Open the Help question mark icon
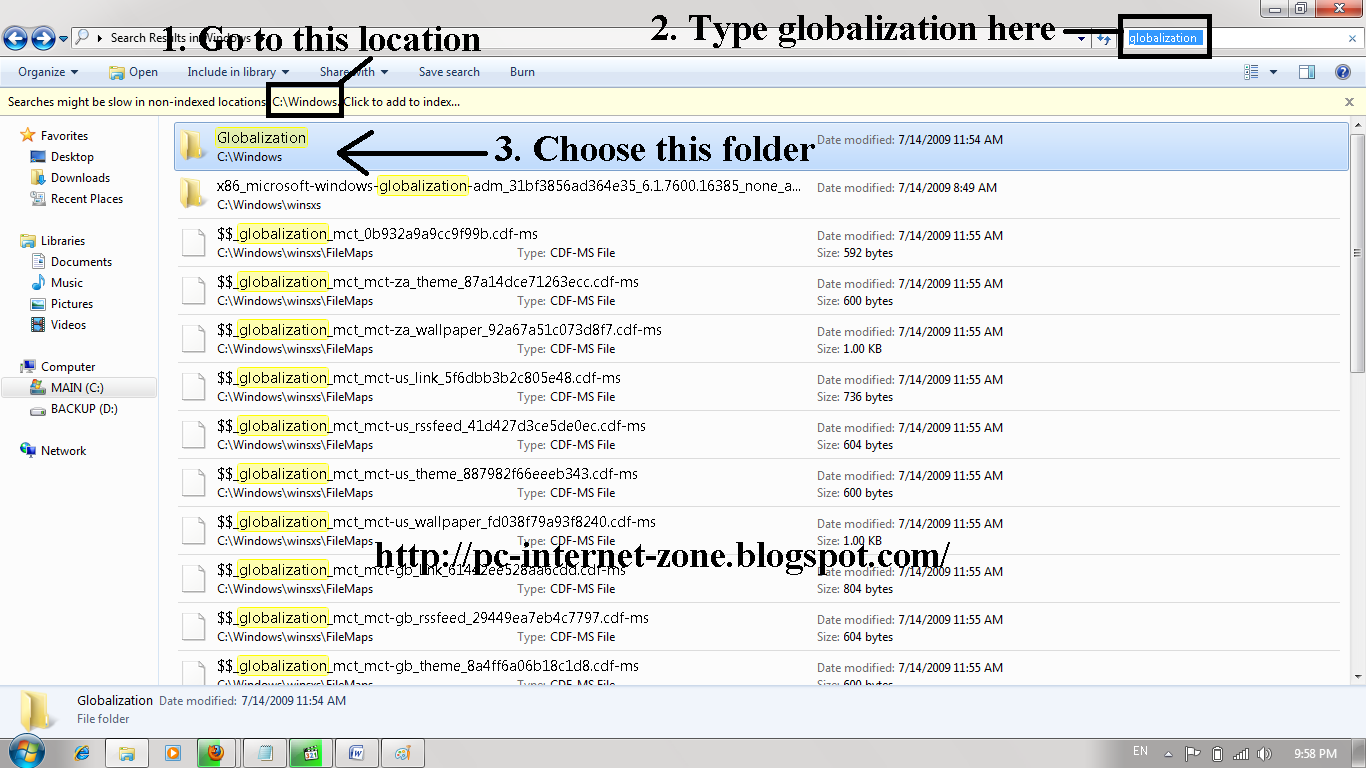Screen dimensions: 1366x768 (1343, 72)
